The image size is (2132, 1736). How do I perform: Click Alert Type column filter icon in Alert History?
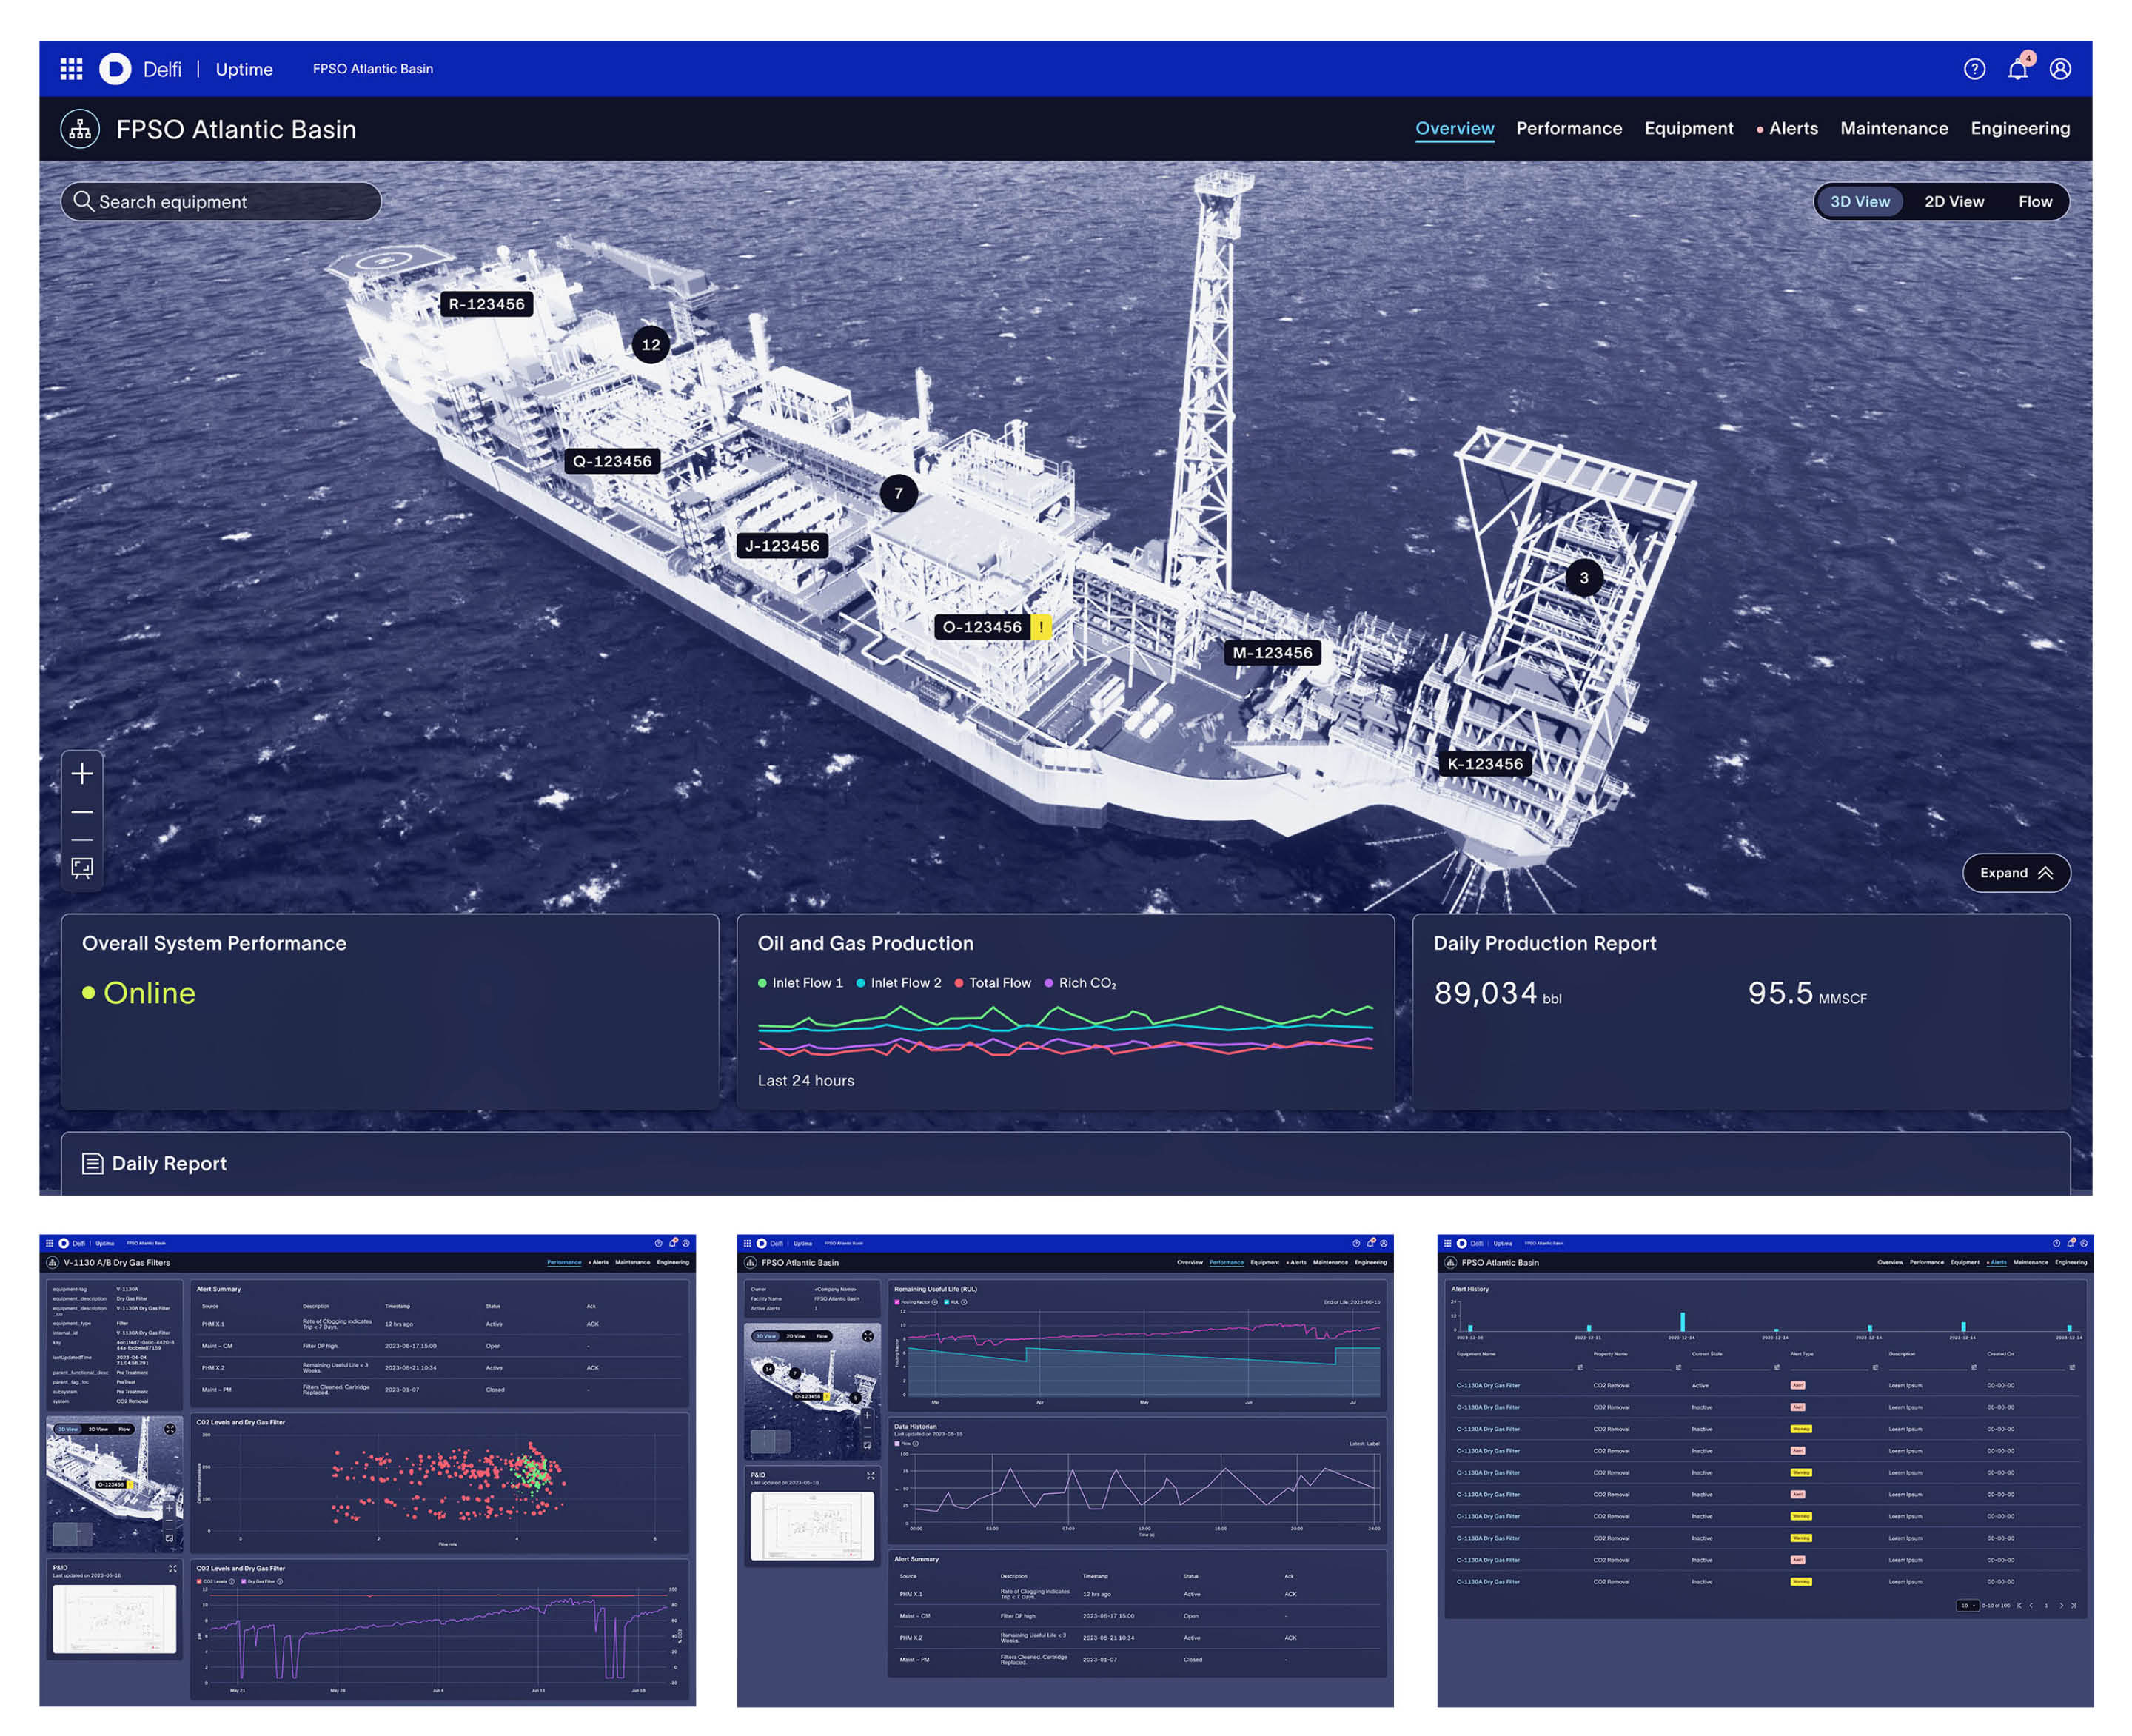click(1875, 1367)
